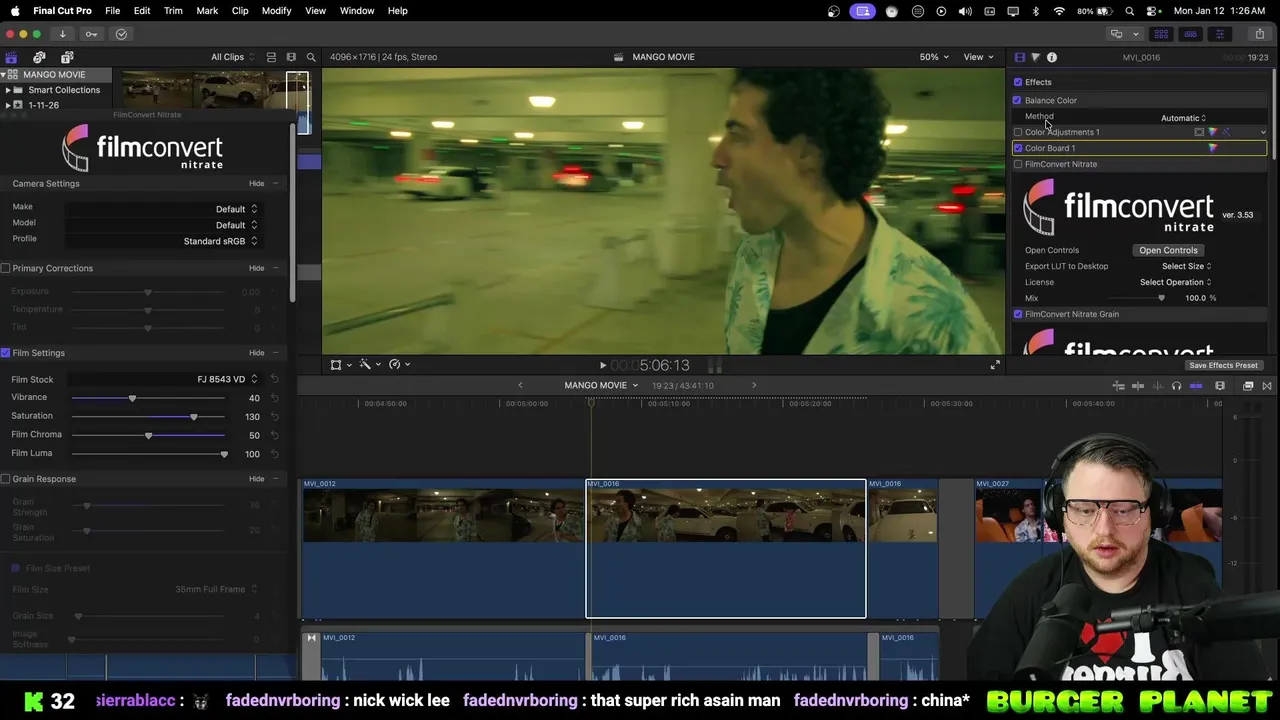Go back in timeline history
The image size is (1280, 720).
(x=520, y=386)
